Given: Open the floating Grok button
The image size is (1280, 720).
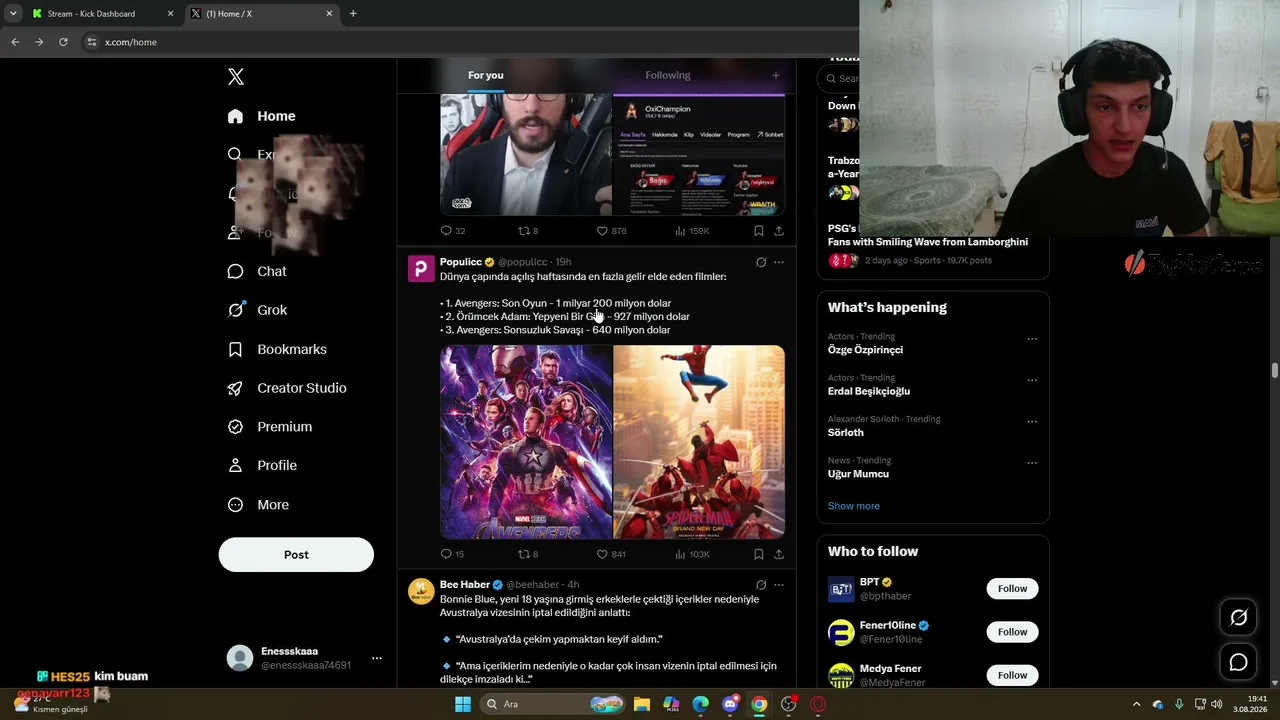Looking at the screenshot, I should [x=1238, y=618].
